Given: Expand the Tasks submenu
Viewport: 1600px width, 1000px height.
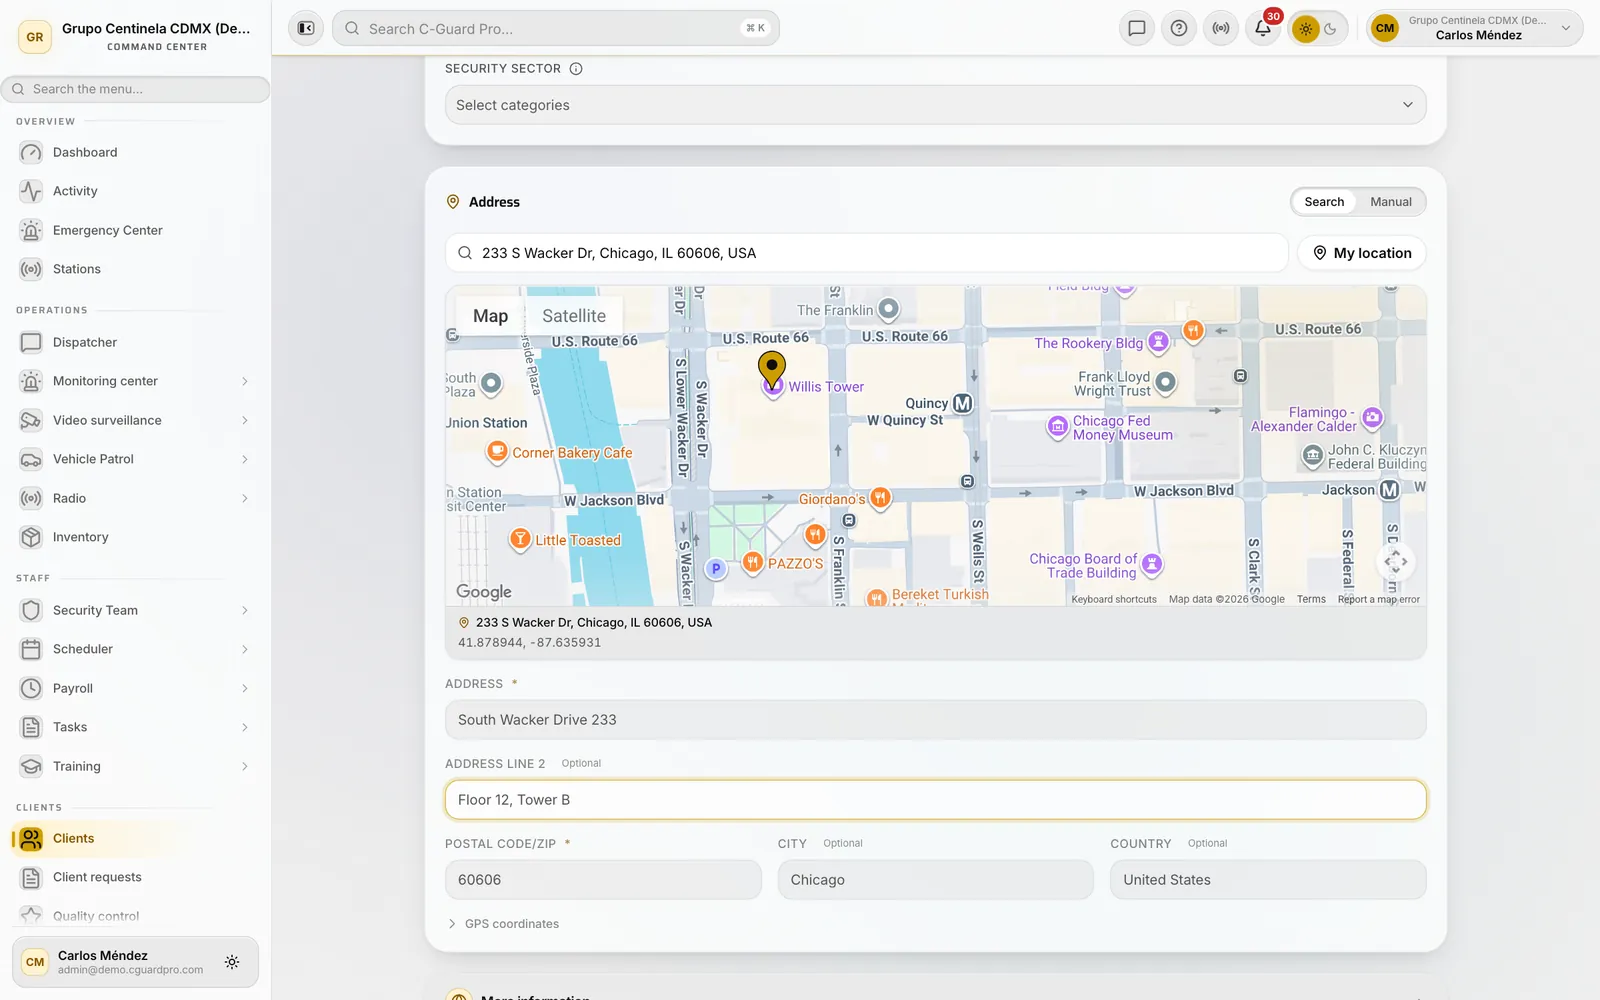Looking at the screenshot, I should coord(245,727).
